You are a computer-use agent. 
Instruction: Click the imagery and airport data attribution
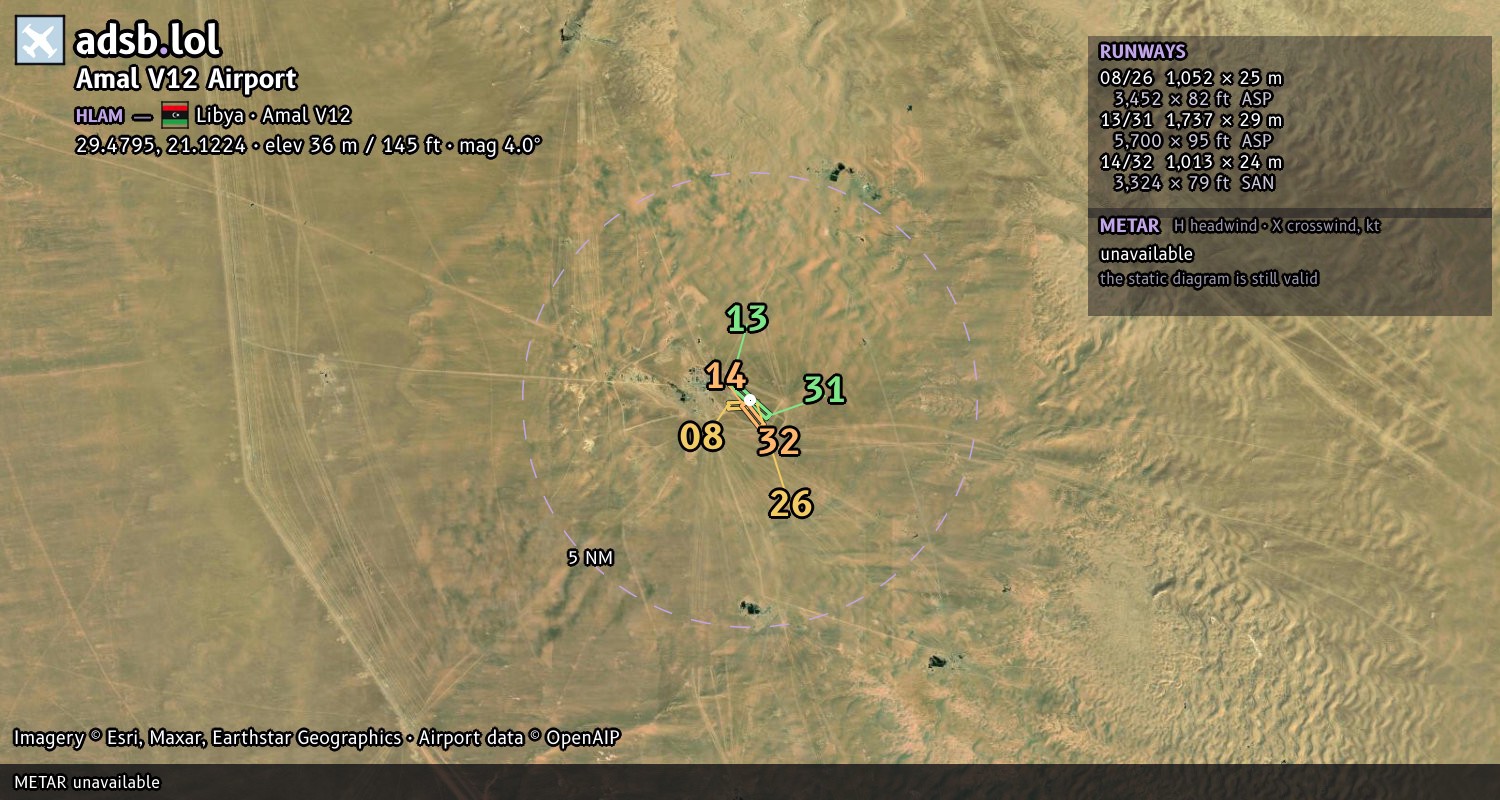(317, 738)
